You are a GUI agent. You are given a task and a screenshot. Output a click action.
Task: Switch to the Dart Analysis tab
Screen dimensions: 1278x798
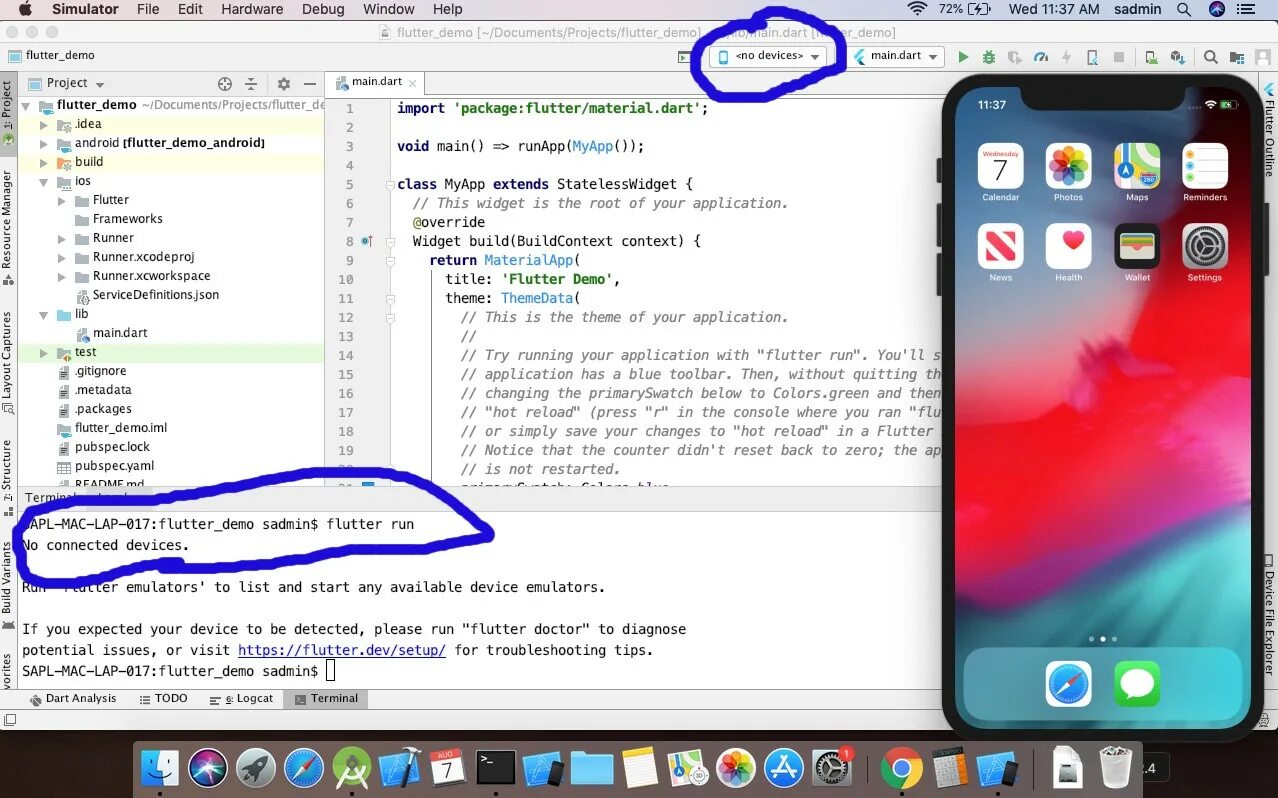point(72,699)
